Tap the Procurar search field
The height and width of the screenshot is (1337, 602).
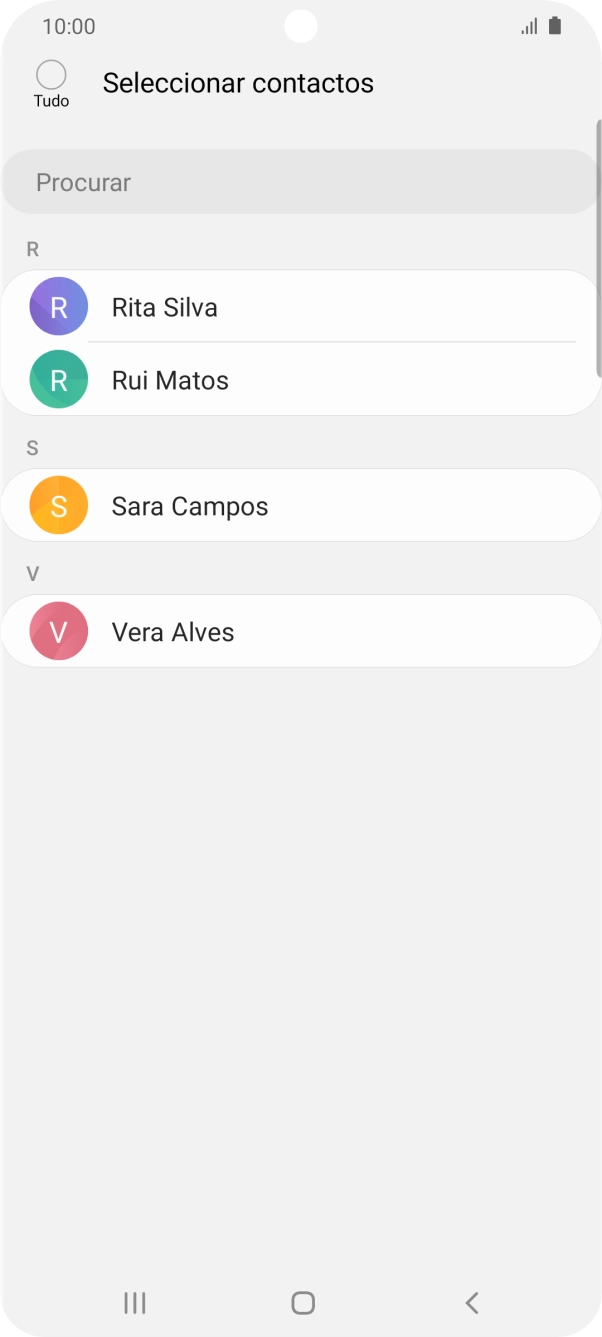300,181
